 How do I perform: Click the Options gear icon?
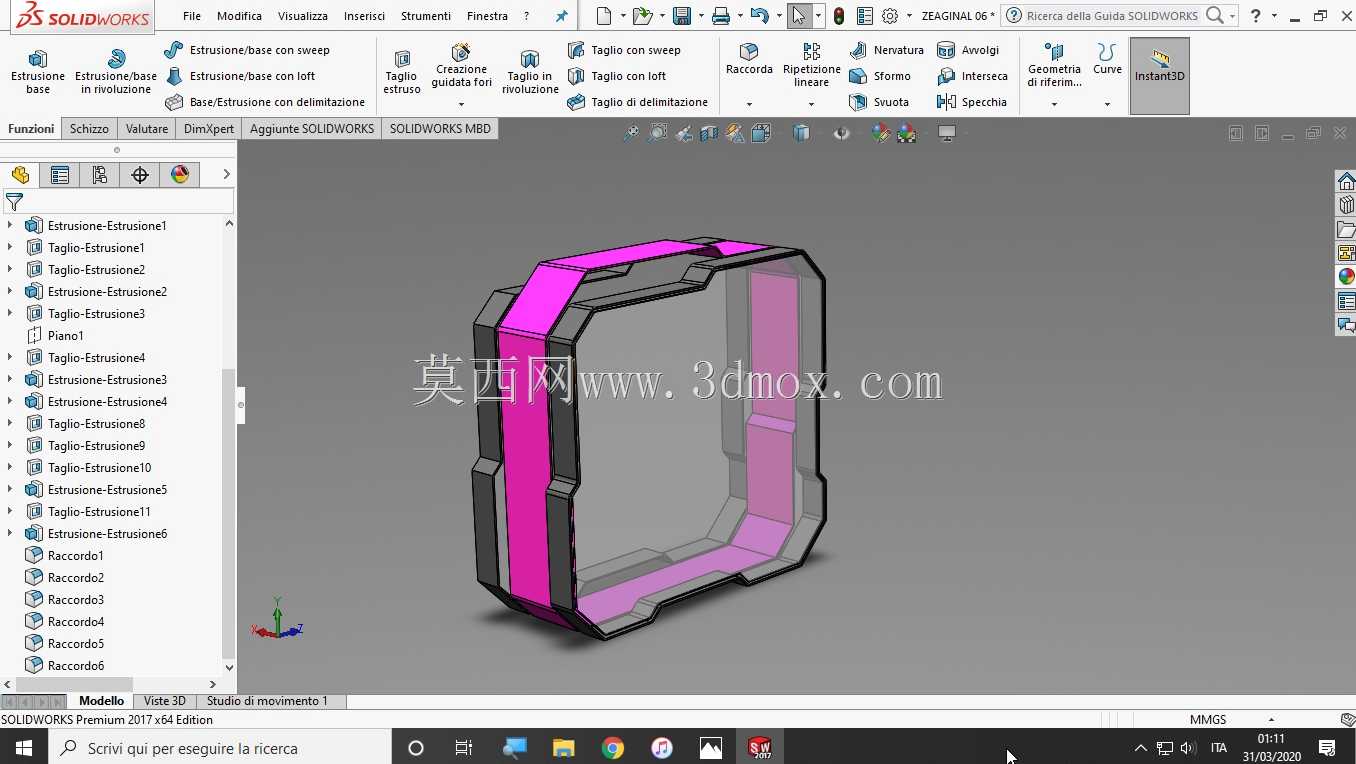[x=890, y=16]
